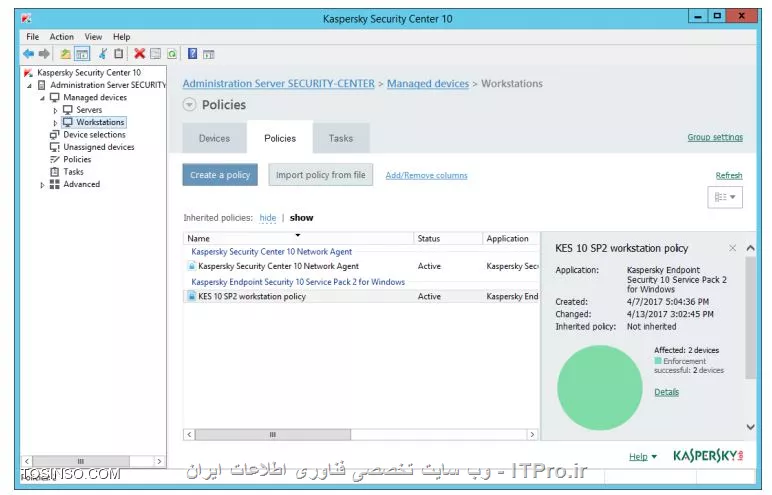Open the Action menu
772x495 pixels.
62,37
